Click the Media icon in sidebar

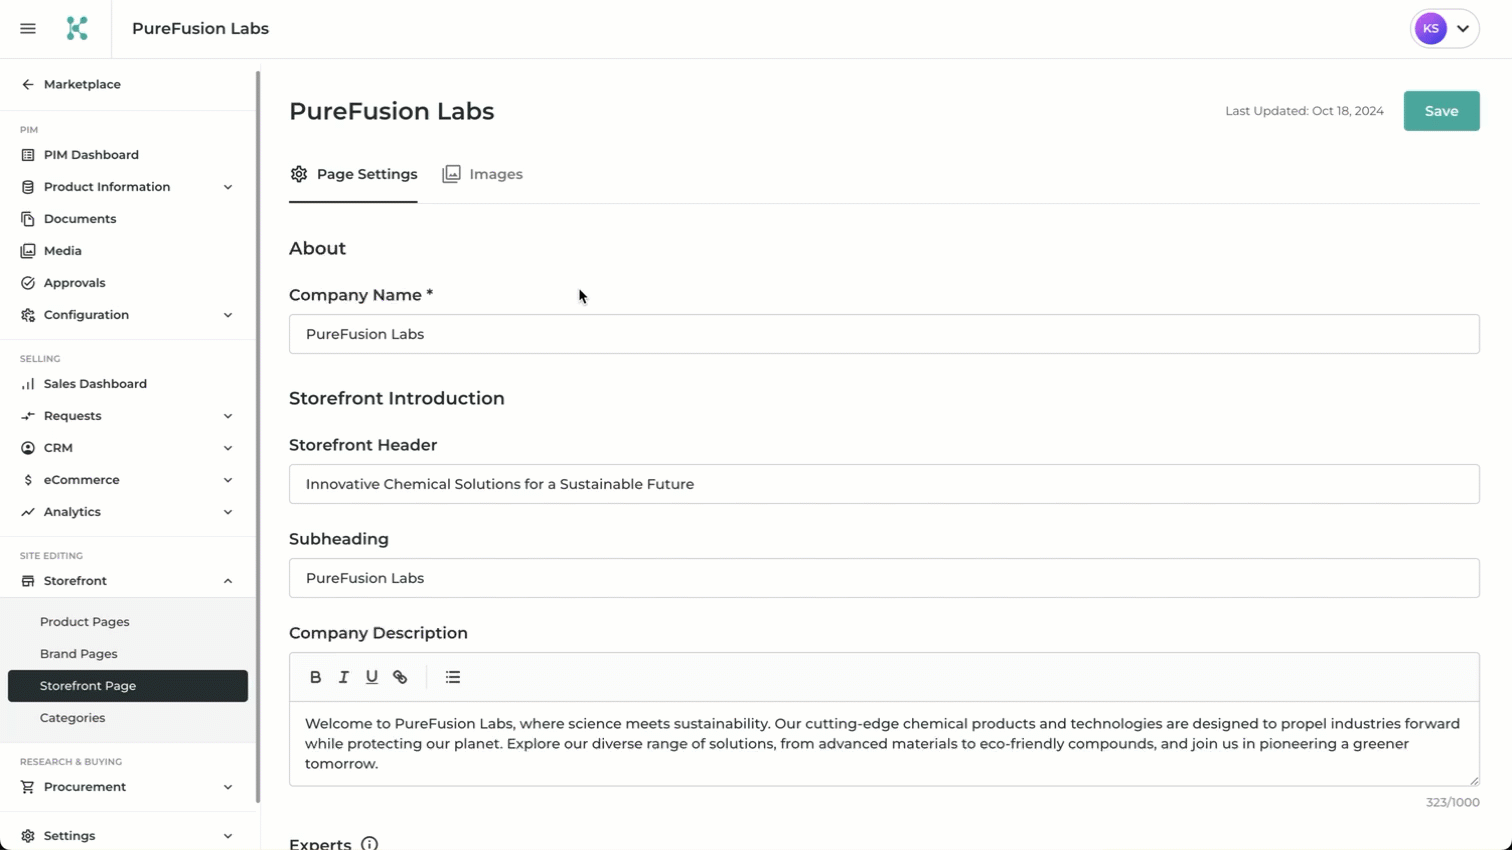(x=28, y=251)
